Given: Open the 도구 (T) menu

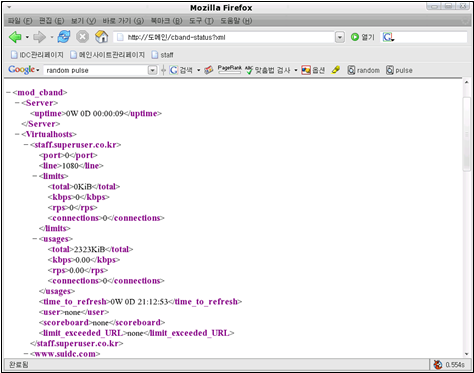Looking at the screenshot, I should coord(201,21).
